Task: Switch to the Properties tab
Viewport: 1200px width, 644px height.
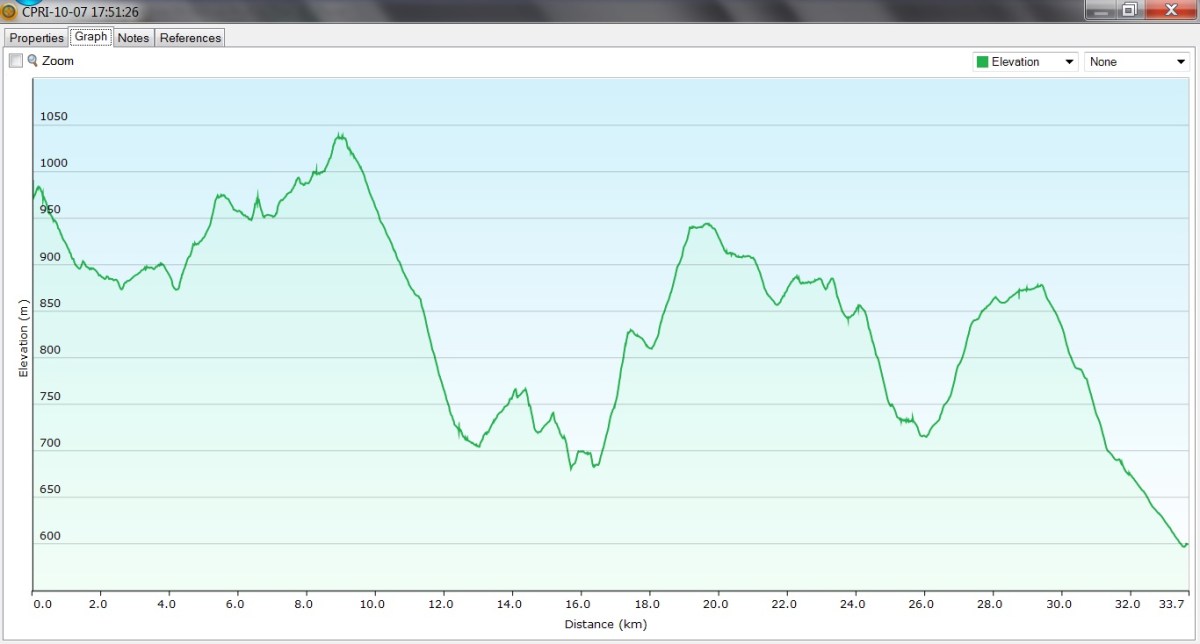Action: coord(37,38)
